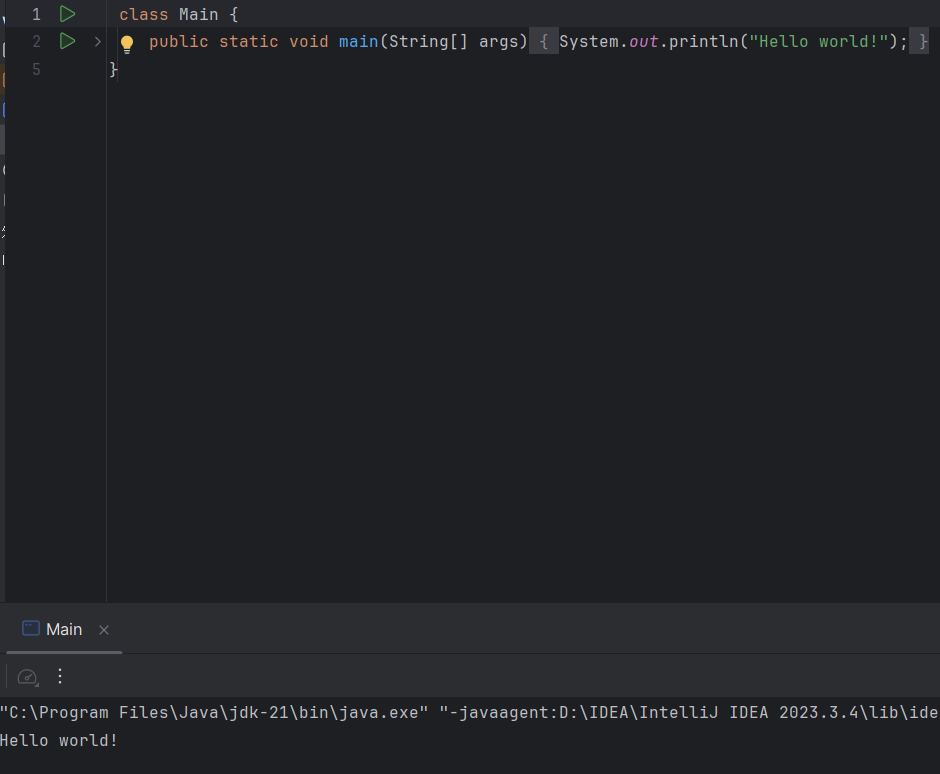This screenshot has width=940, height=774.
Task: Click the "Hello world!" string literal in code
Action: point(819,42)
